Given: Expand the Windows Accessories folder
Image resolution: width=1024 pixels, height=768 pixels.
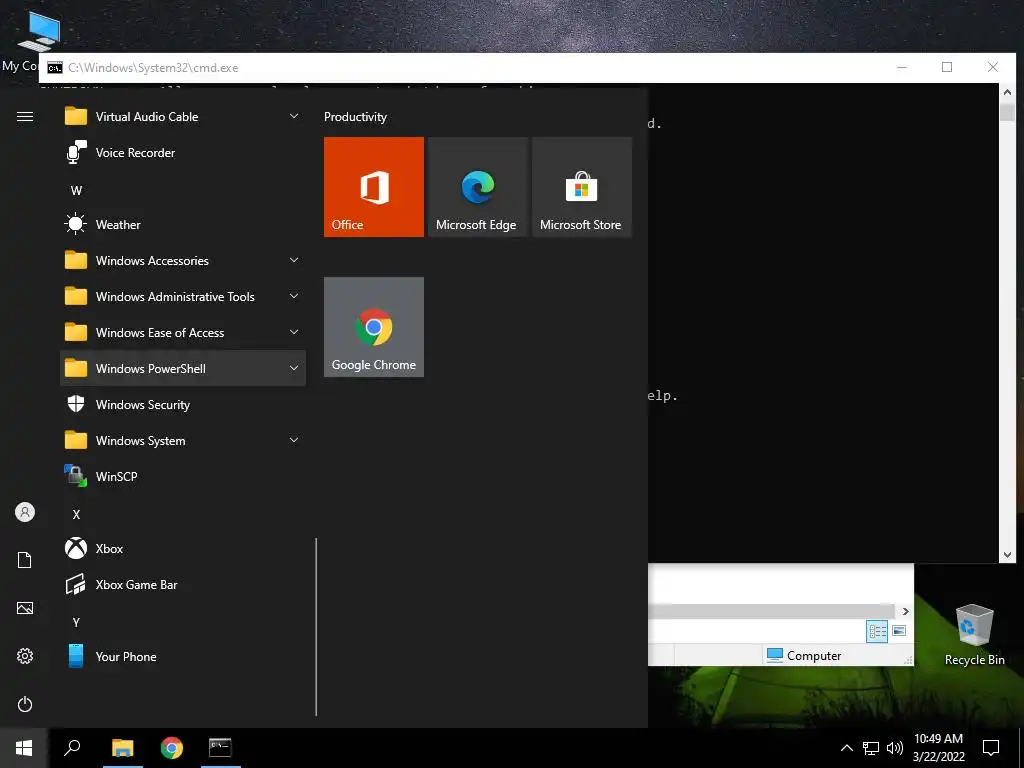Looking at the screenshot, I should click(x=182, y=261).
